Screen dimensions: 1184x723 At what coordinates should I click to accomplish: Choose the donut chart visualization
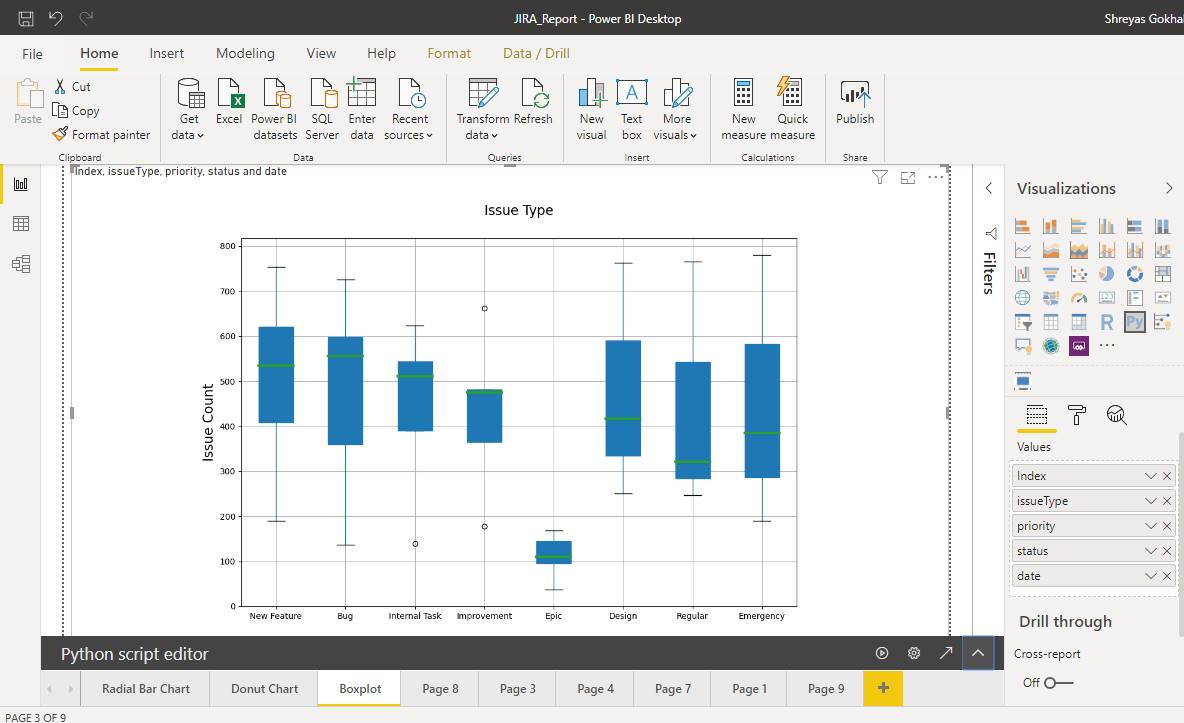tap(1135, 274)
